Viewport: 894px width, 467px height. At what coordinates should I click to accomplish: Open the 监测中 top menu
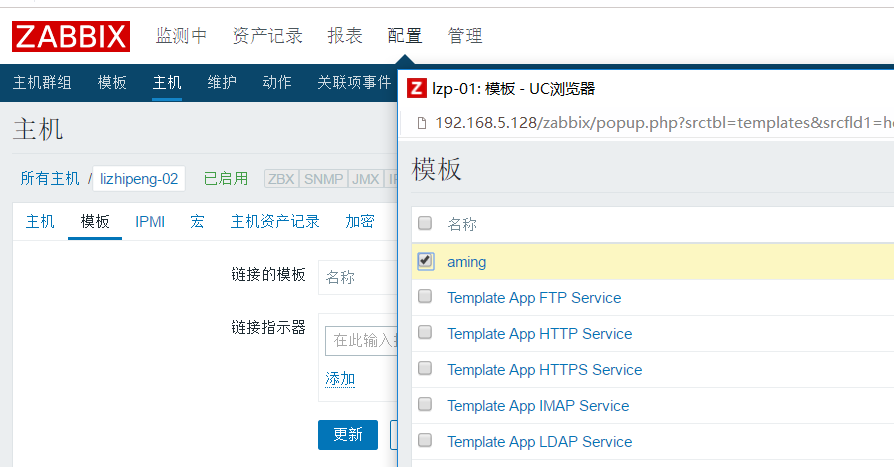181,36
